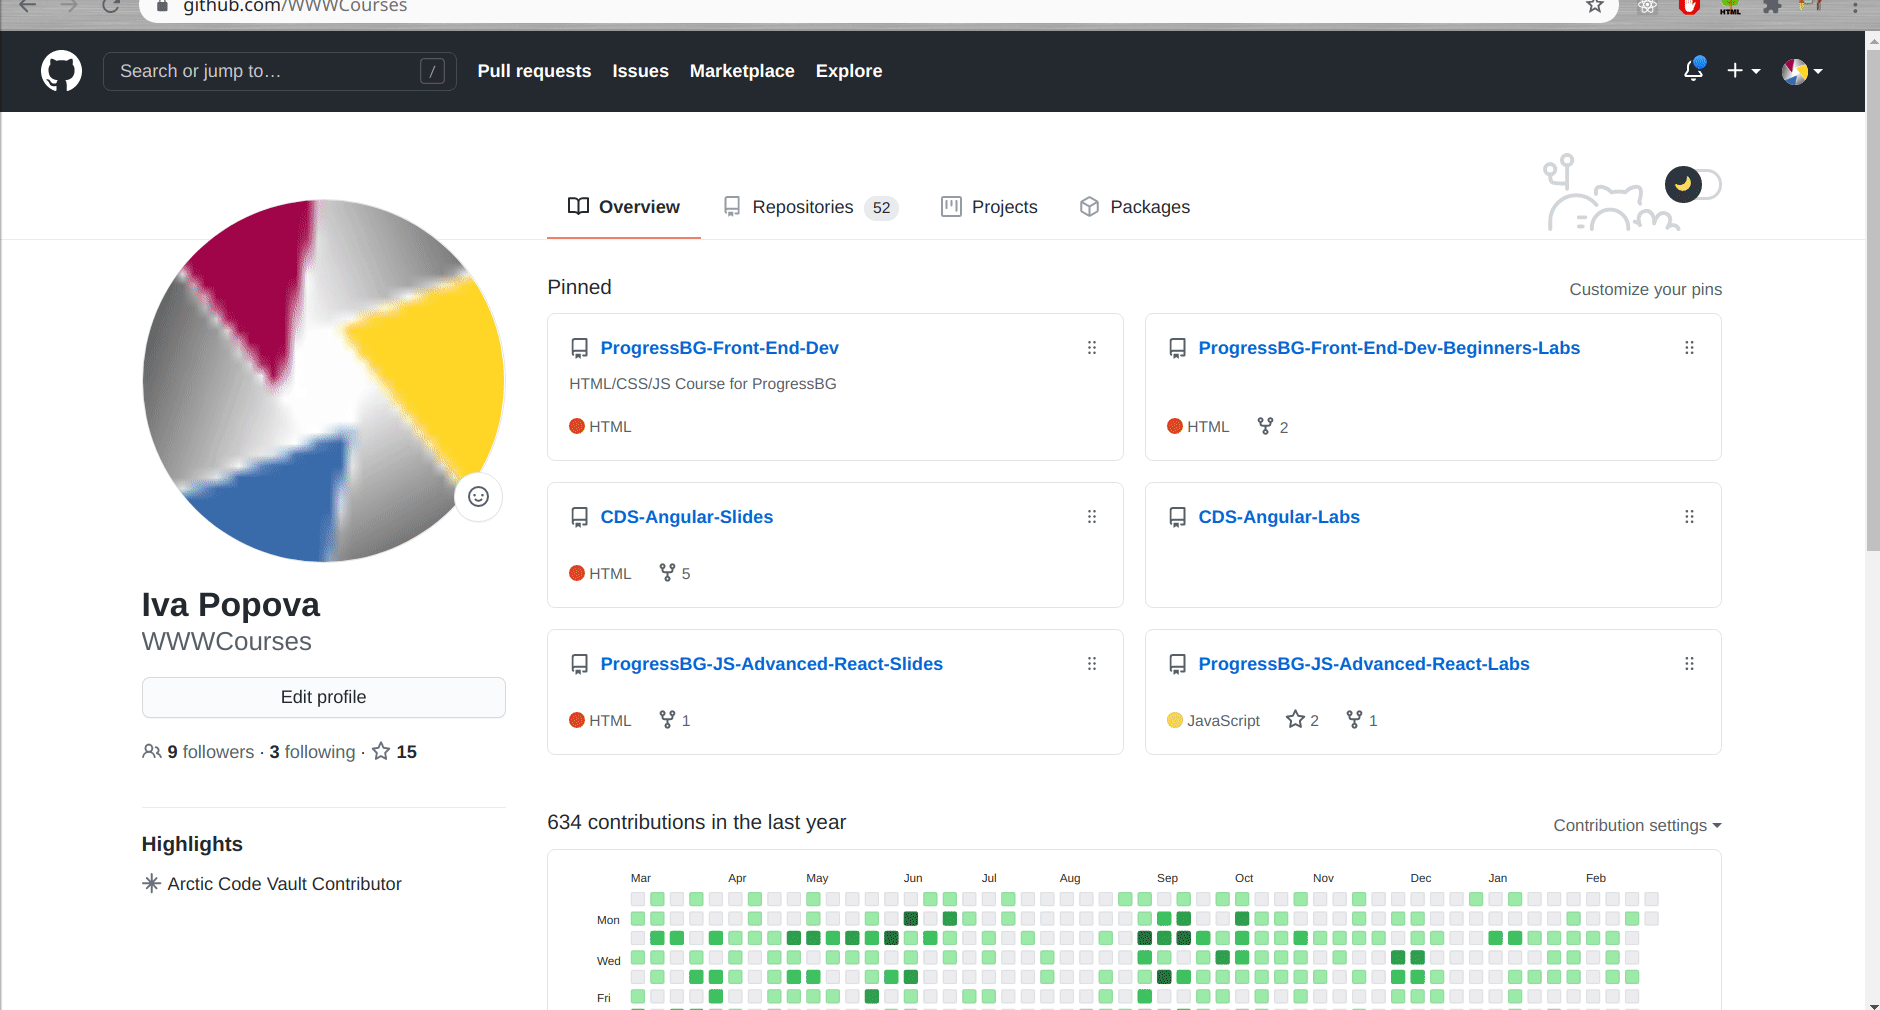Click Customize your pins
The image size is (1880, 1010).
point(1645,289)
